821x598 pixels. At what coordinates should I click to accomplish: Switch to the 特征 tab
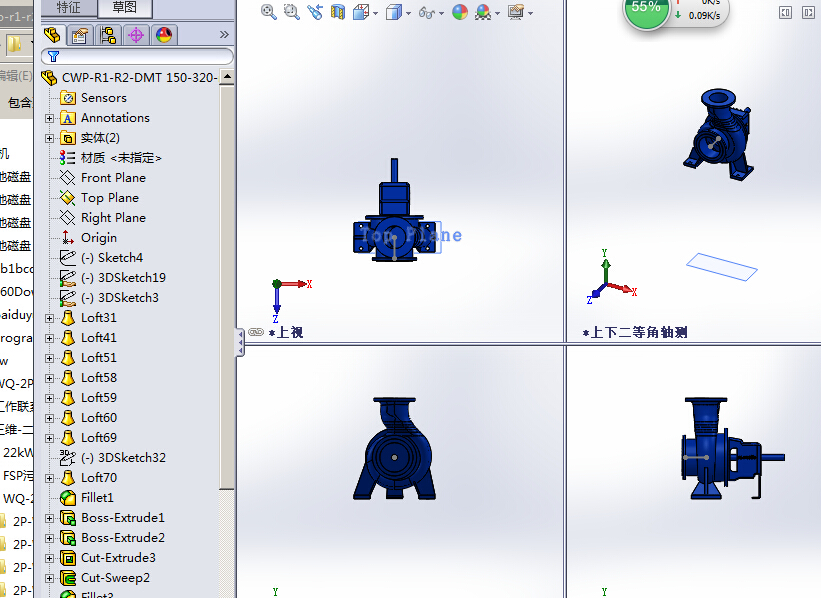pos(69,7)
